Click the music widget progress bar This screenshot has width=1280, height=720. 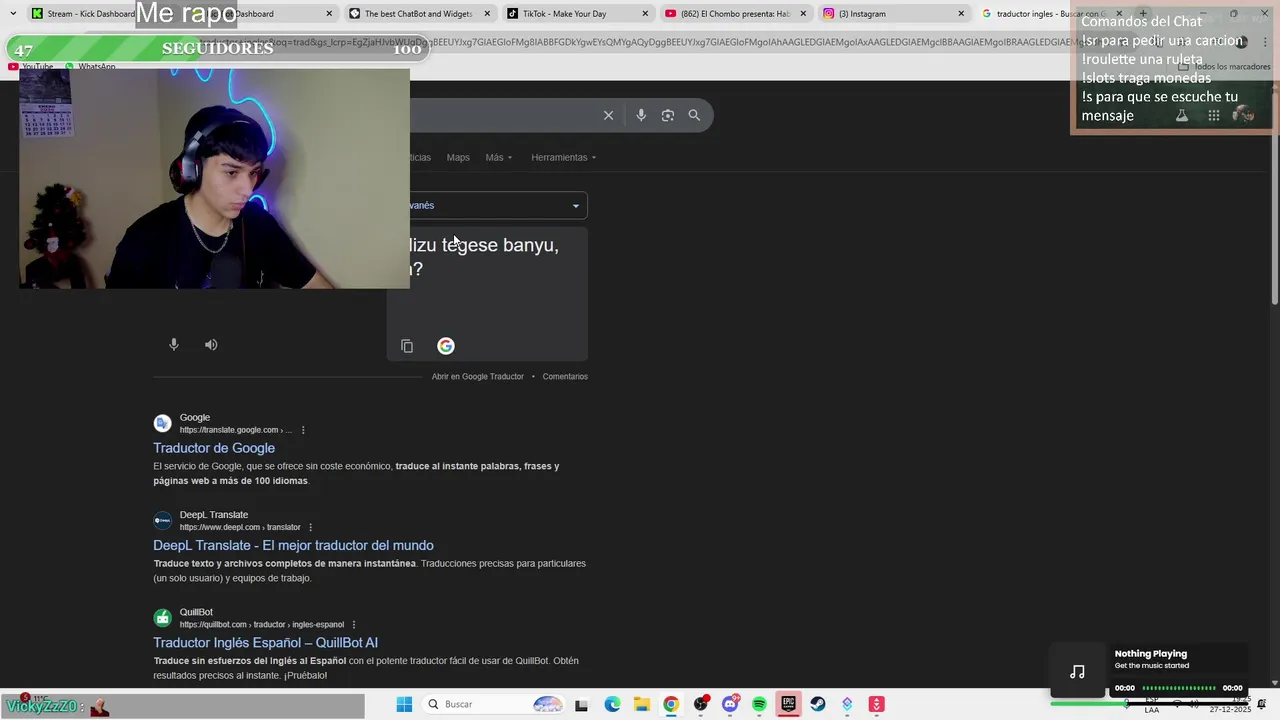tap(1179, 688)
